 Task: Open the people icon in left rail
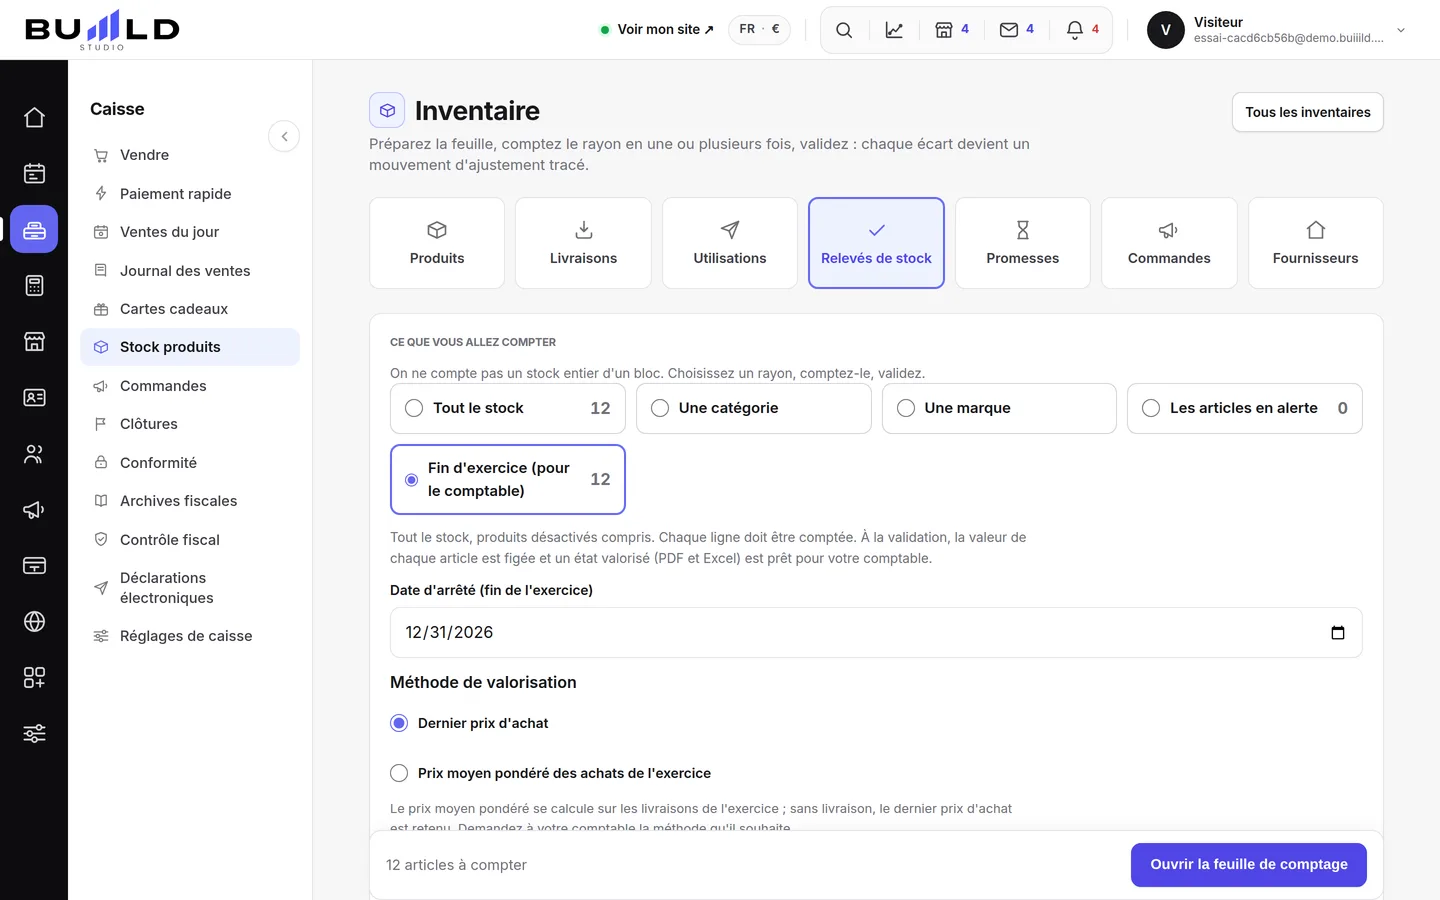(x=34, y=454)
